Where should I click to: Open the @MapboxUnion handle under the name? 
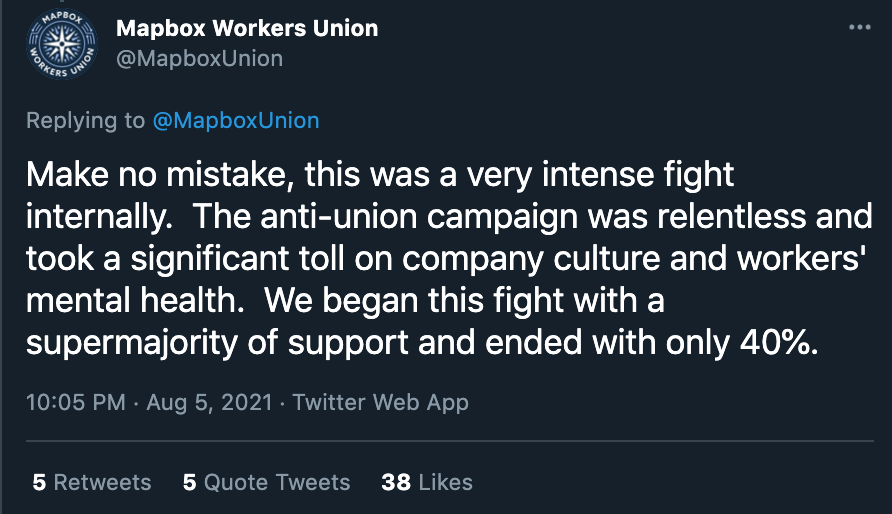[x=199, y=58]
